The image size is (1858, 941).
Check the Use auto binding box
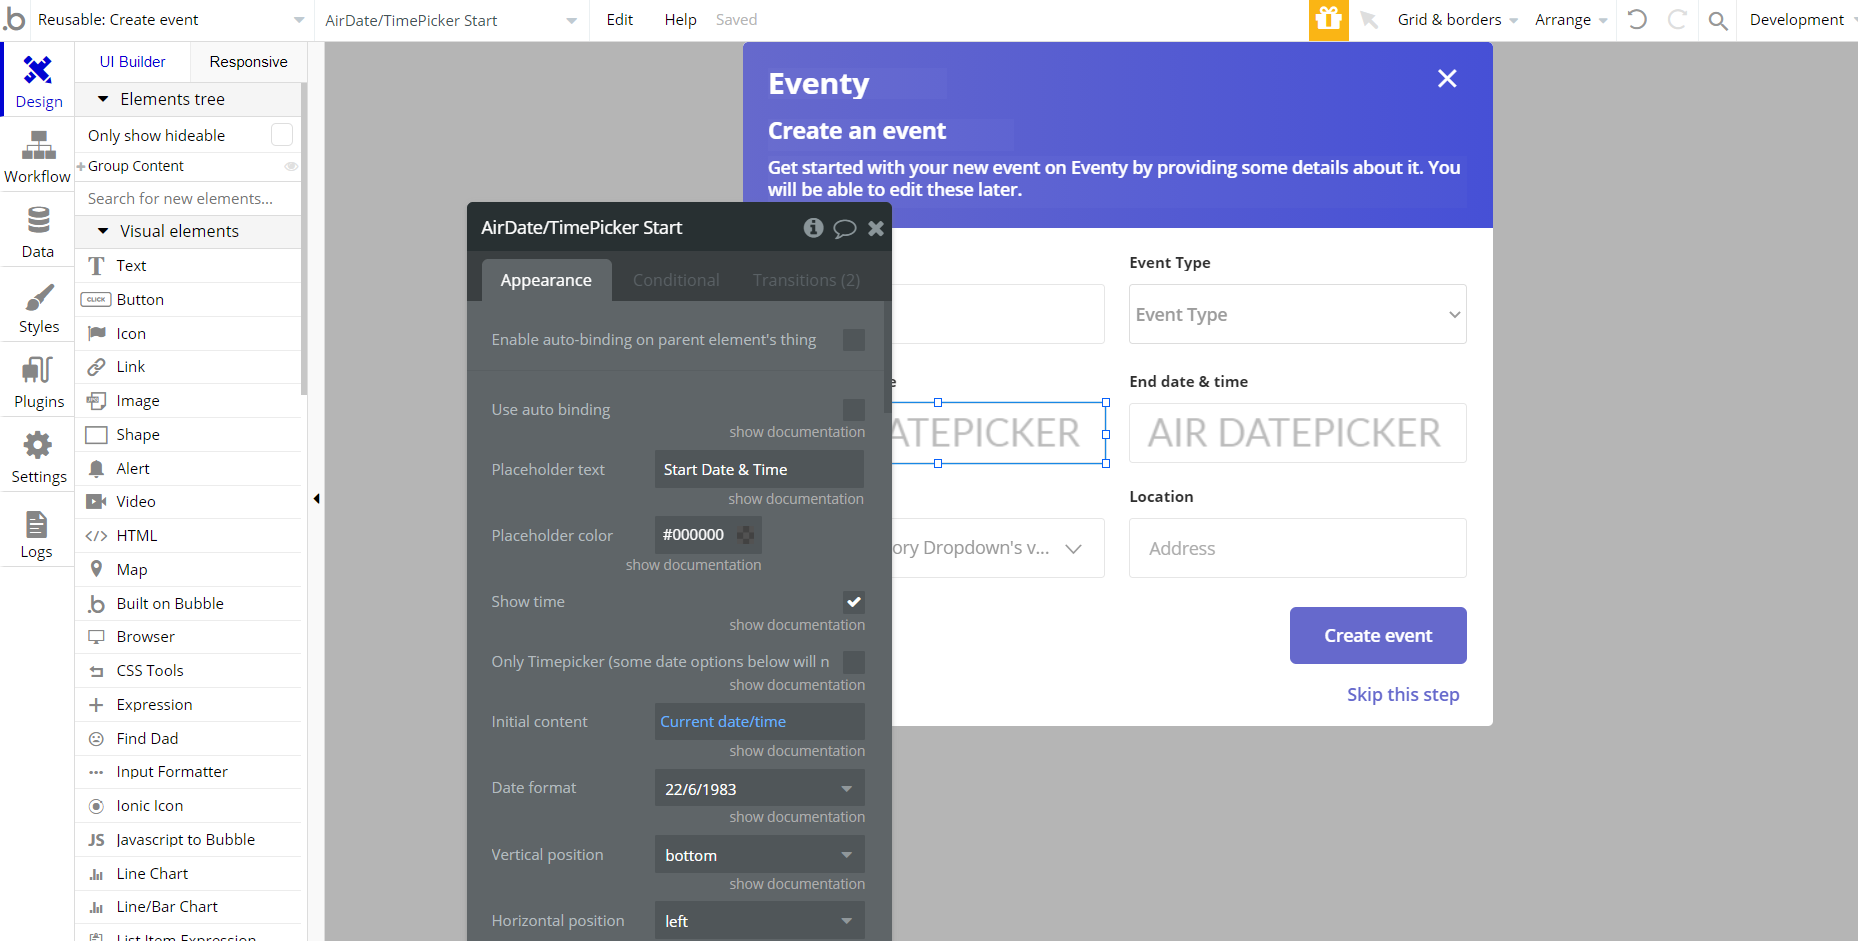(853, 410)
